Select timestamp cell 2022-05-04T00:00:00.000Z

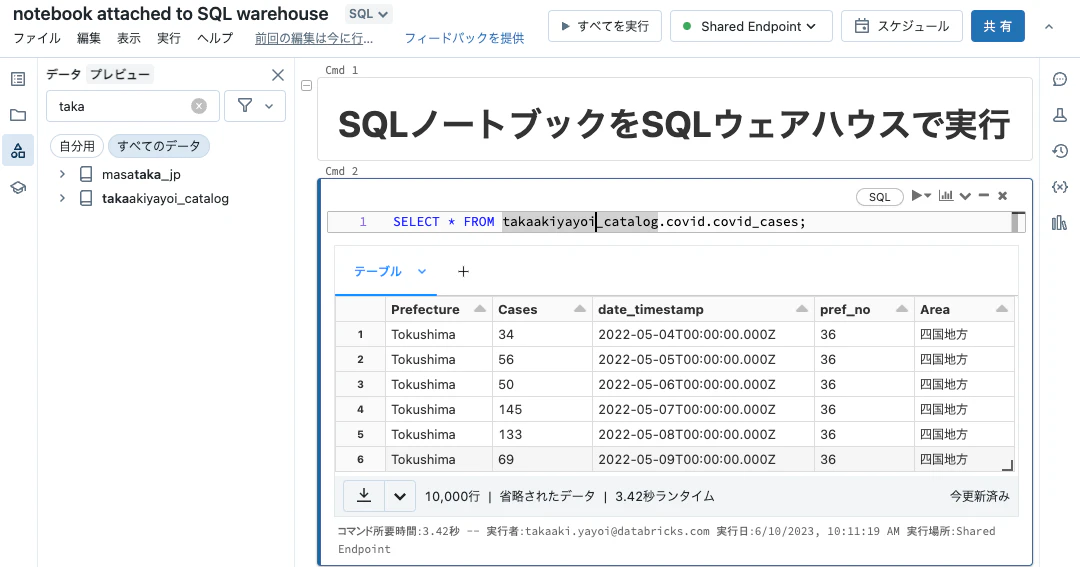tap(703, 334)
